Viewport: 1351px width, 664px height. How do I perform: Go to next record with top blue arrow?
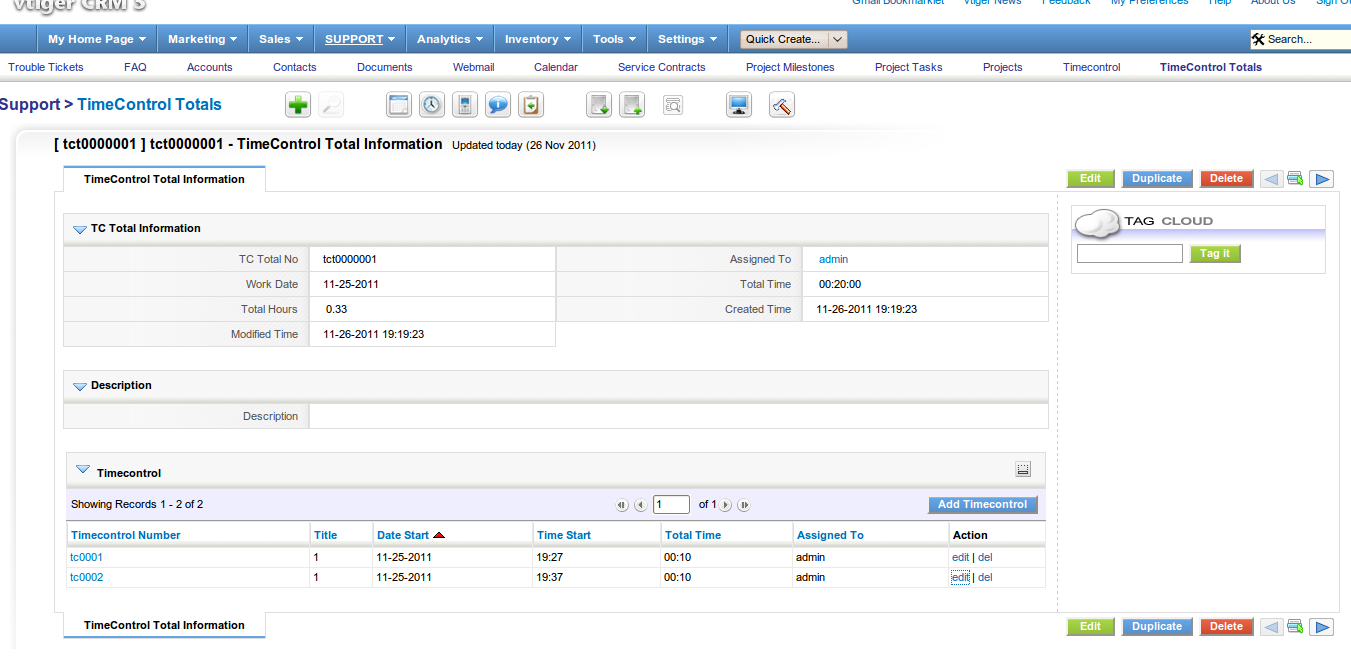[x=1322, y=179]
